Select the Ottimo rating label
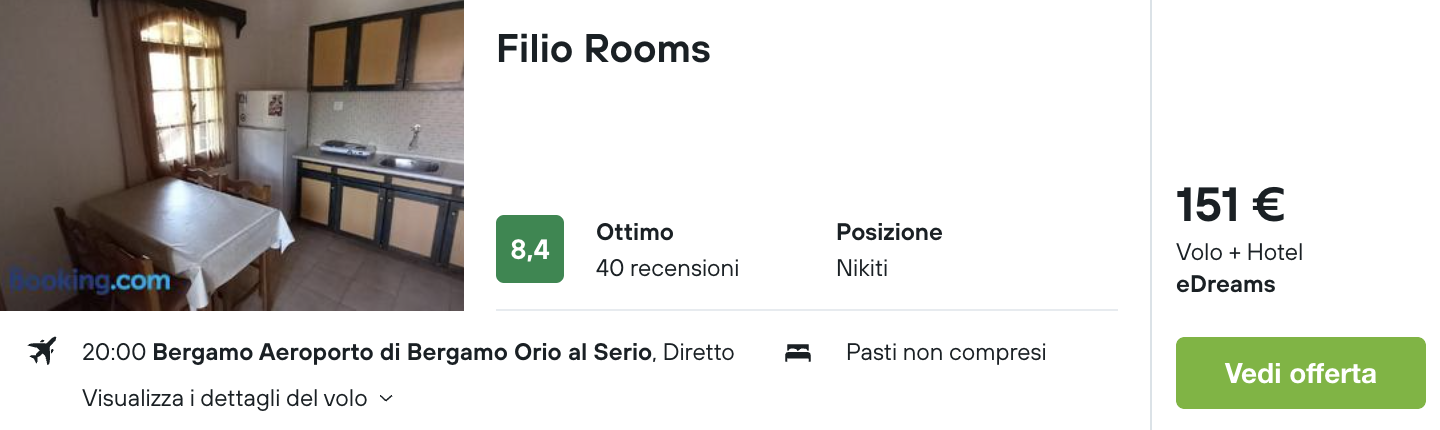The width and height of the screenshot is (1440, 430). tap(634, 232)
